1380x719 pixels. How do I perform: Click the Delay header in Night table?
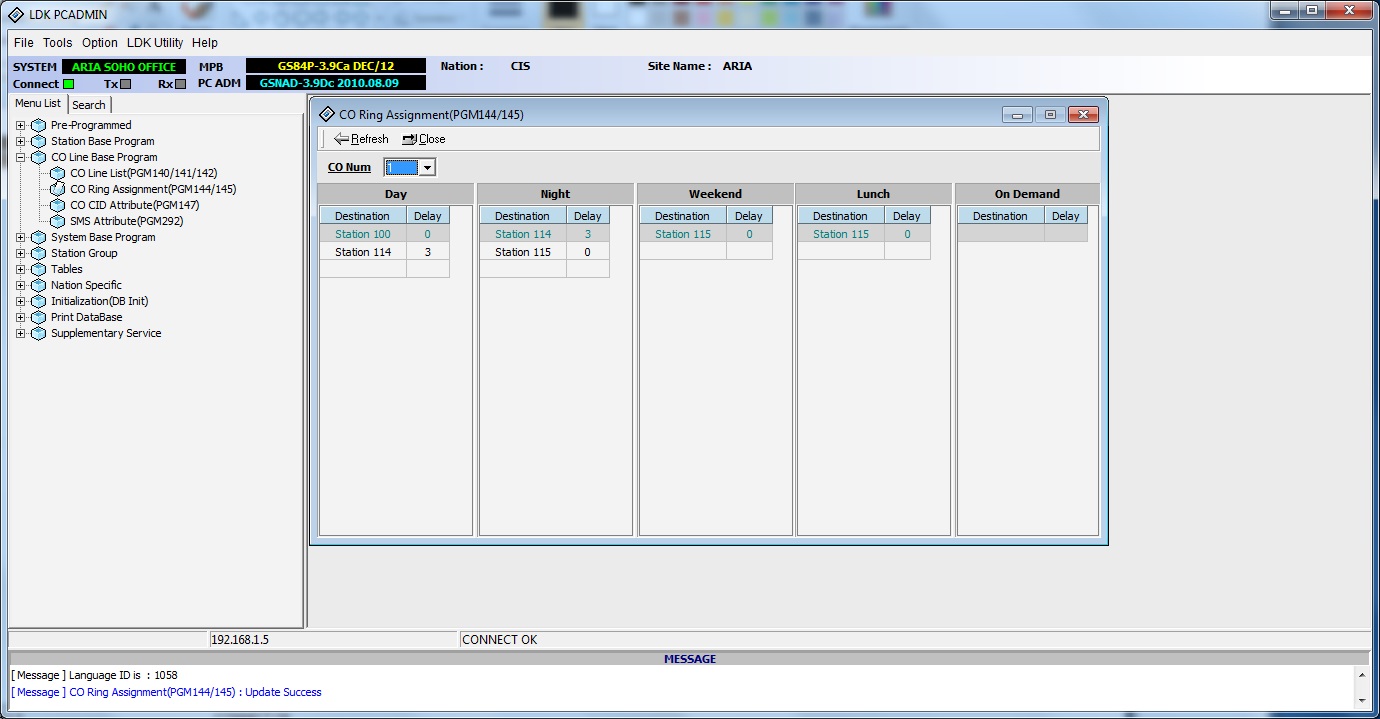[588, 216]
